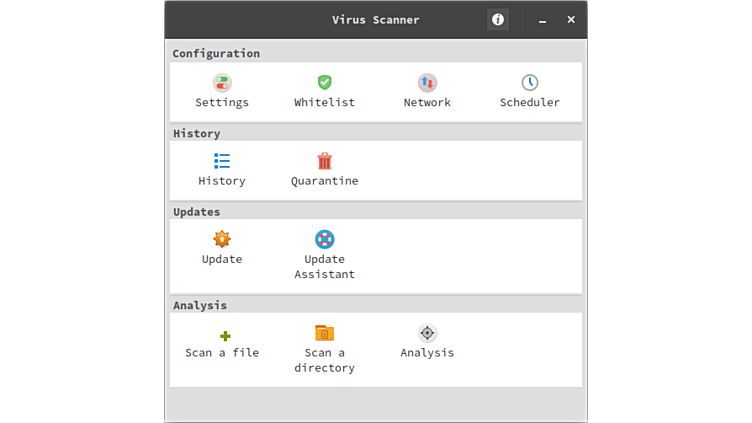Image resolution: width=752 pixels, height=423 pixels.
Task: Click the info button in title bar
Action: (498, 20)
